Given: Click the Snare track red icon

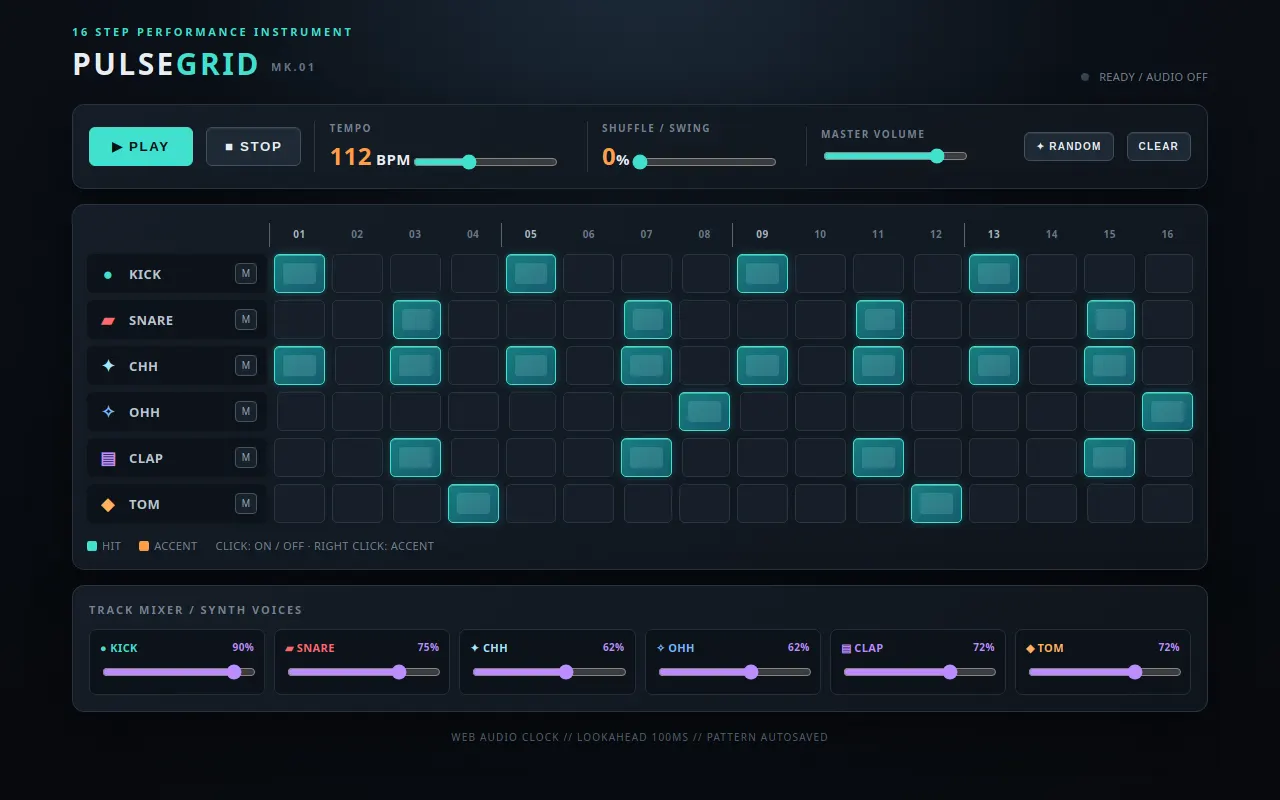Looking at the screenshot, I should (x=108, y=321).
